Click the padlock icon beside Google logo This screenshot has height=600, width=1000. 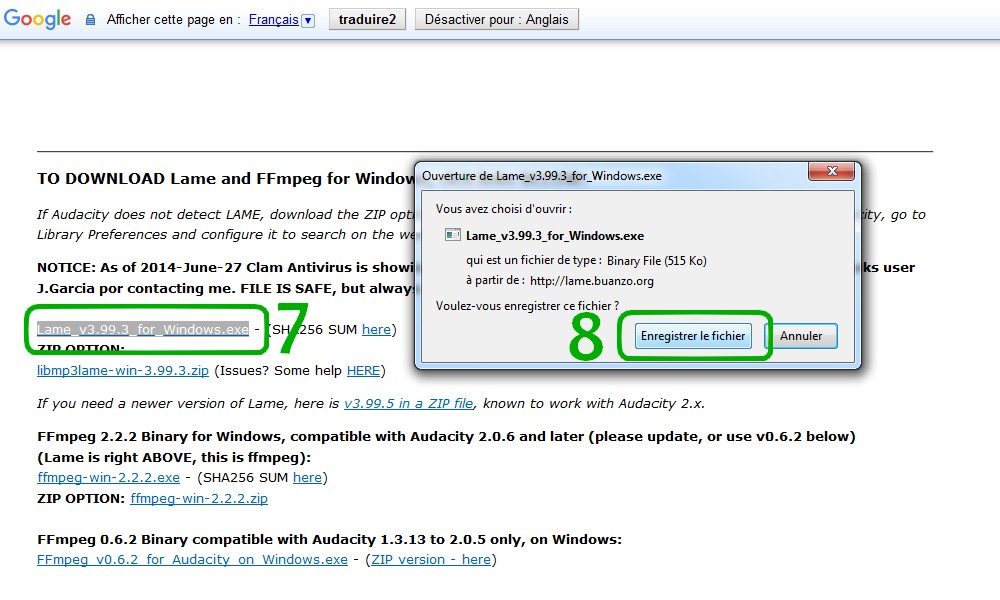point(91,20)
